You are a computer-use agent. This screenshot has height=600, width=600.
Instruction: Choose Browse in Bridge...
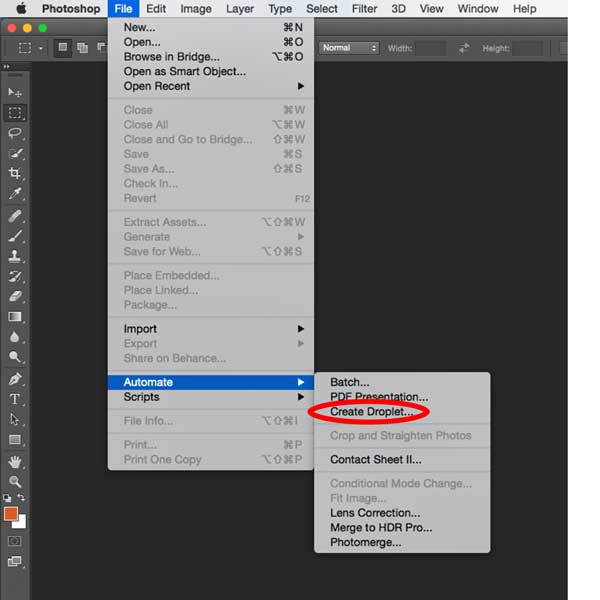tap(211, 57)
